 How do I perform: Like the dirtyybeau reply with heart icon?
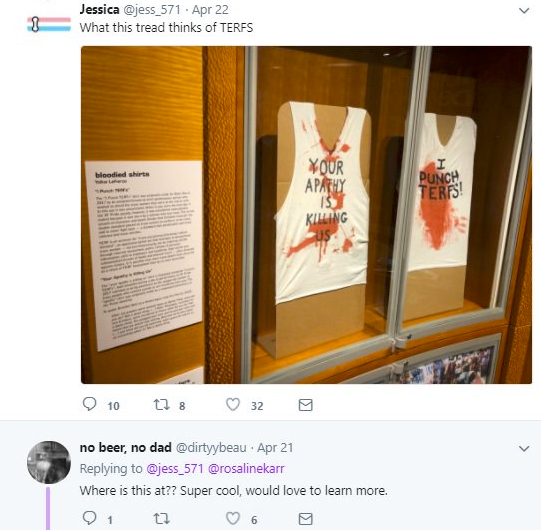[x=233, y=518]
